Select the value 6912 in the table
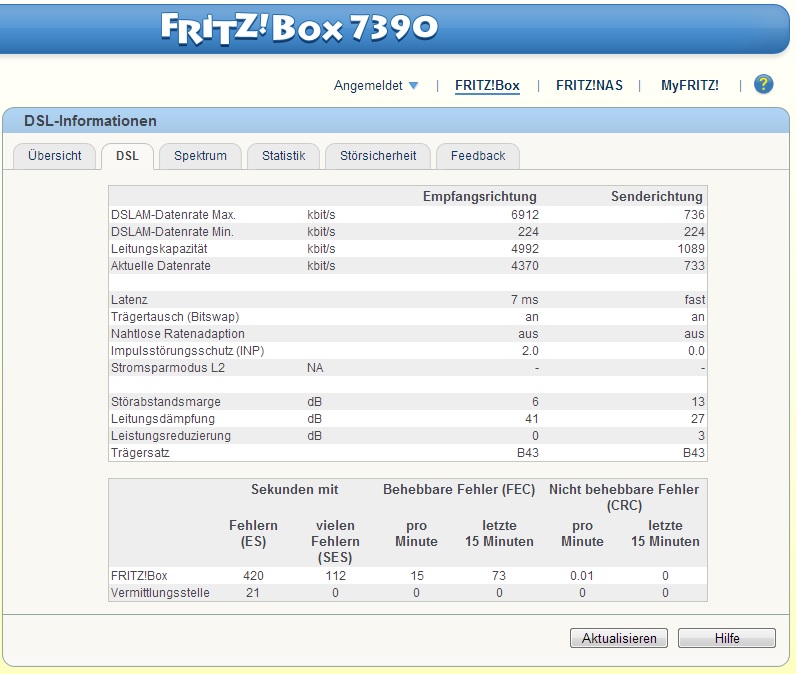Image resolution: width=798 pixels, height=674 pixels. click(525, 215)
